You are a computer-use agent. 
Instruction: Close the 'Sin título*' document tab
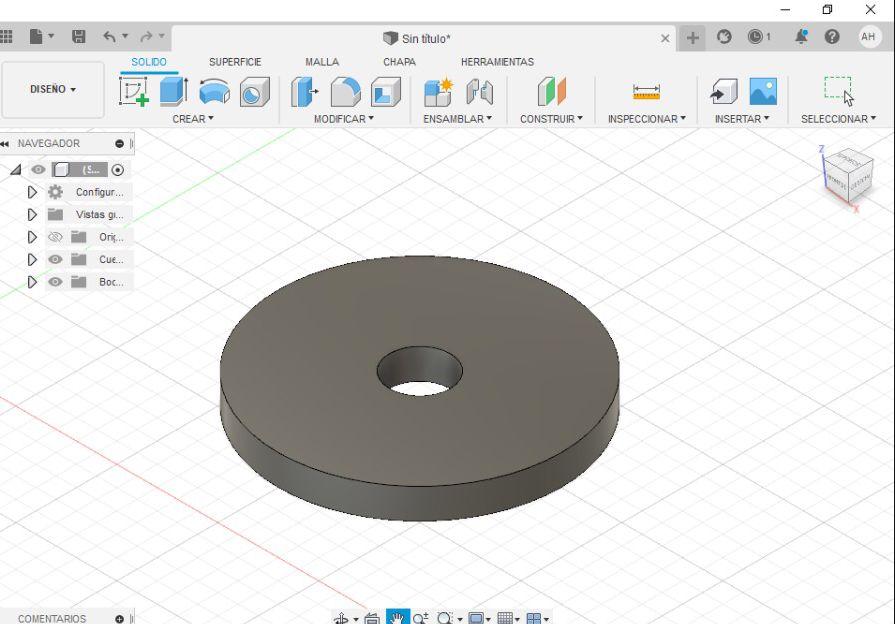pyautogui.click(x=665, y=38)
